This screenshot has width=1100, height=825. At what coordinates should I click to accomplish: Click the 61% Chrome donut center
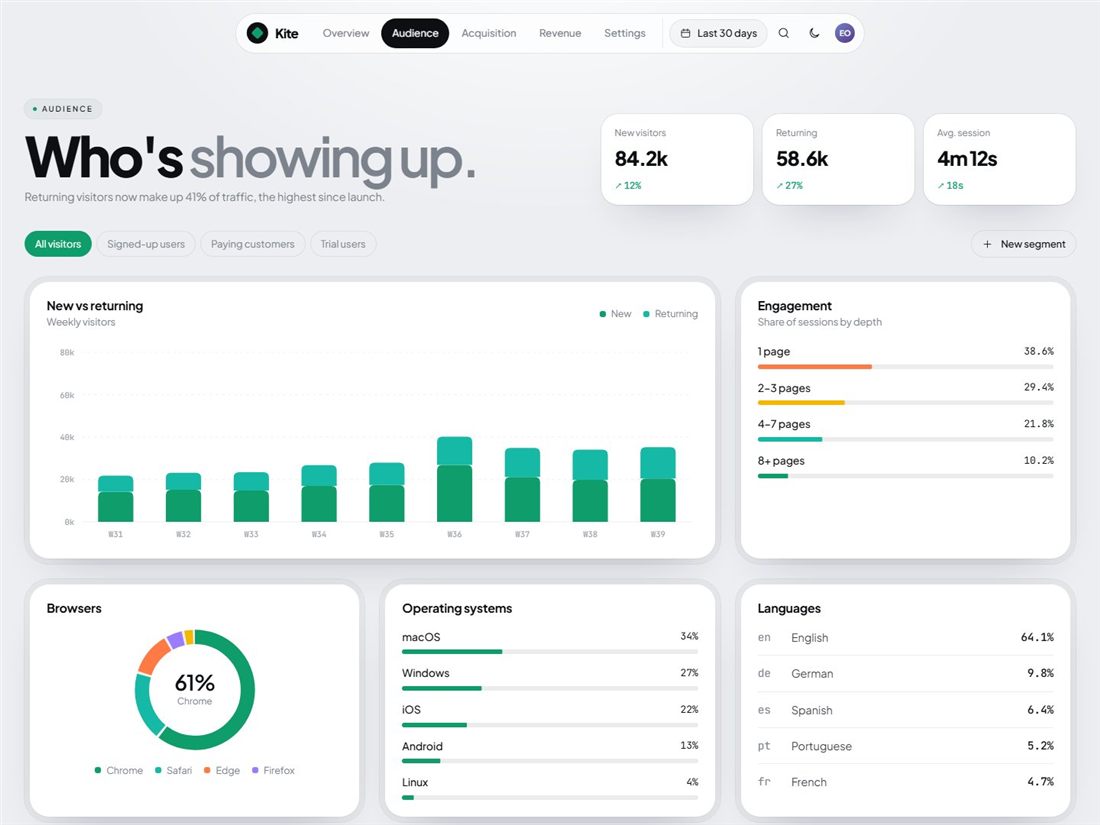pos(194,690)
